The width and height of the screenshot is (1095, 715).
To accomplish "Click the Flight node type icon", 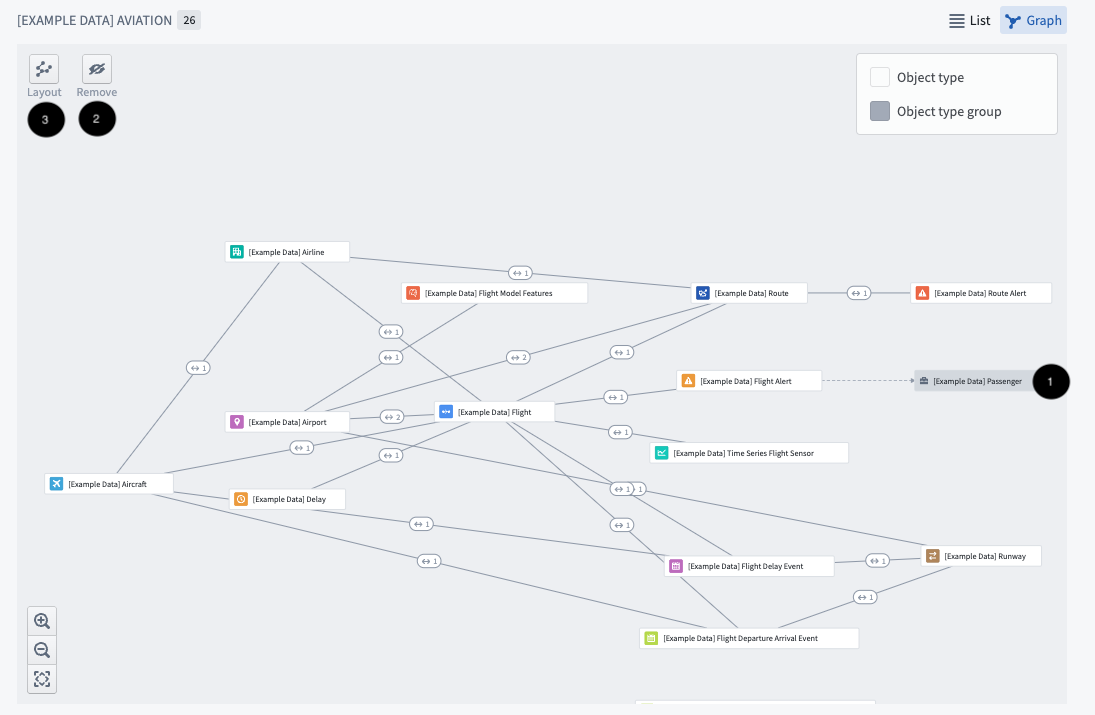I will (446, 411).
